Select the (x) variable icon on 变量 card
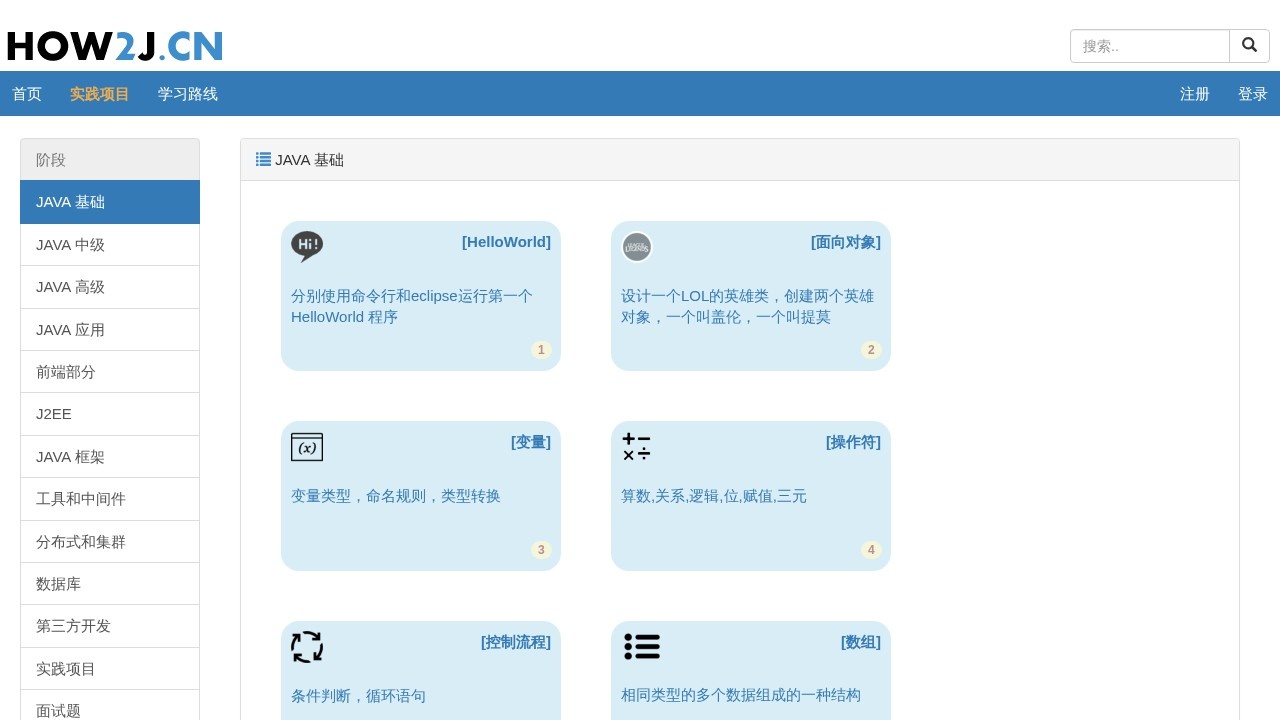Image resolution: width=1280 pixels, height=720 pixels. click(x=307, y=447)
